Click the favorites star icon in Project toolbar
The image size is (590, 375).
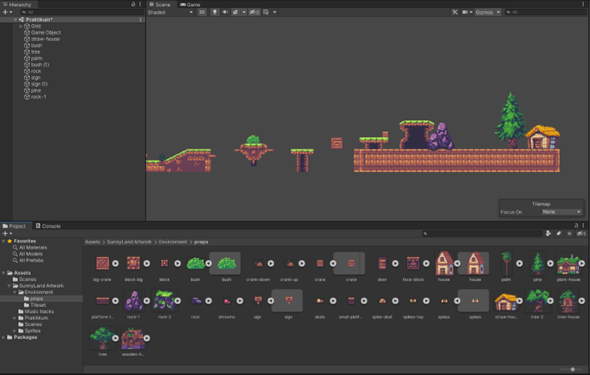click(569, 234)
